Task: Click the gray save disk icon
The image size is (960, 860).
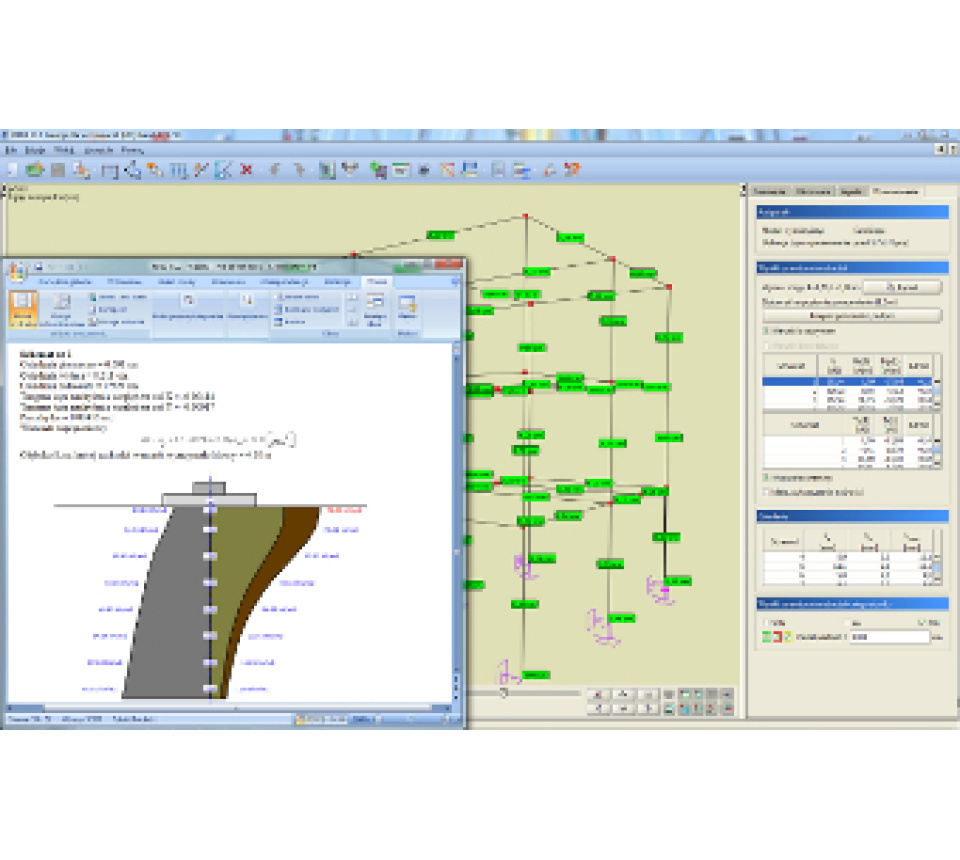Action: 58,170
